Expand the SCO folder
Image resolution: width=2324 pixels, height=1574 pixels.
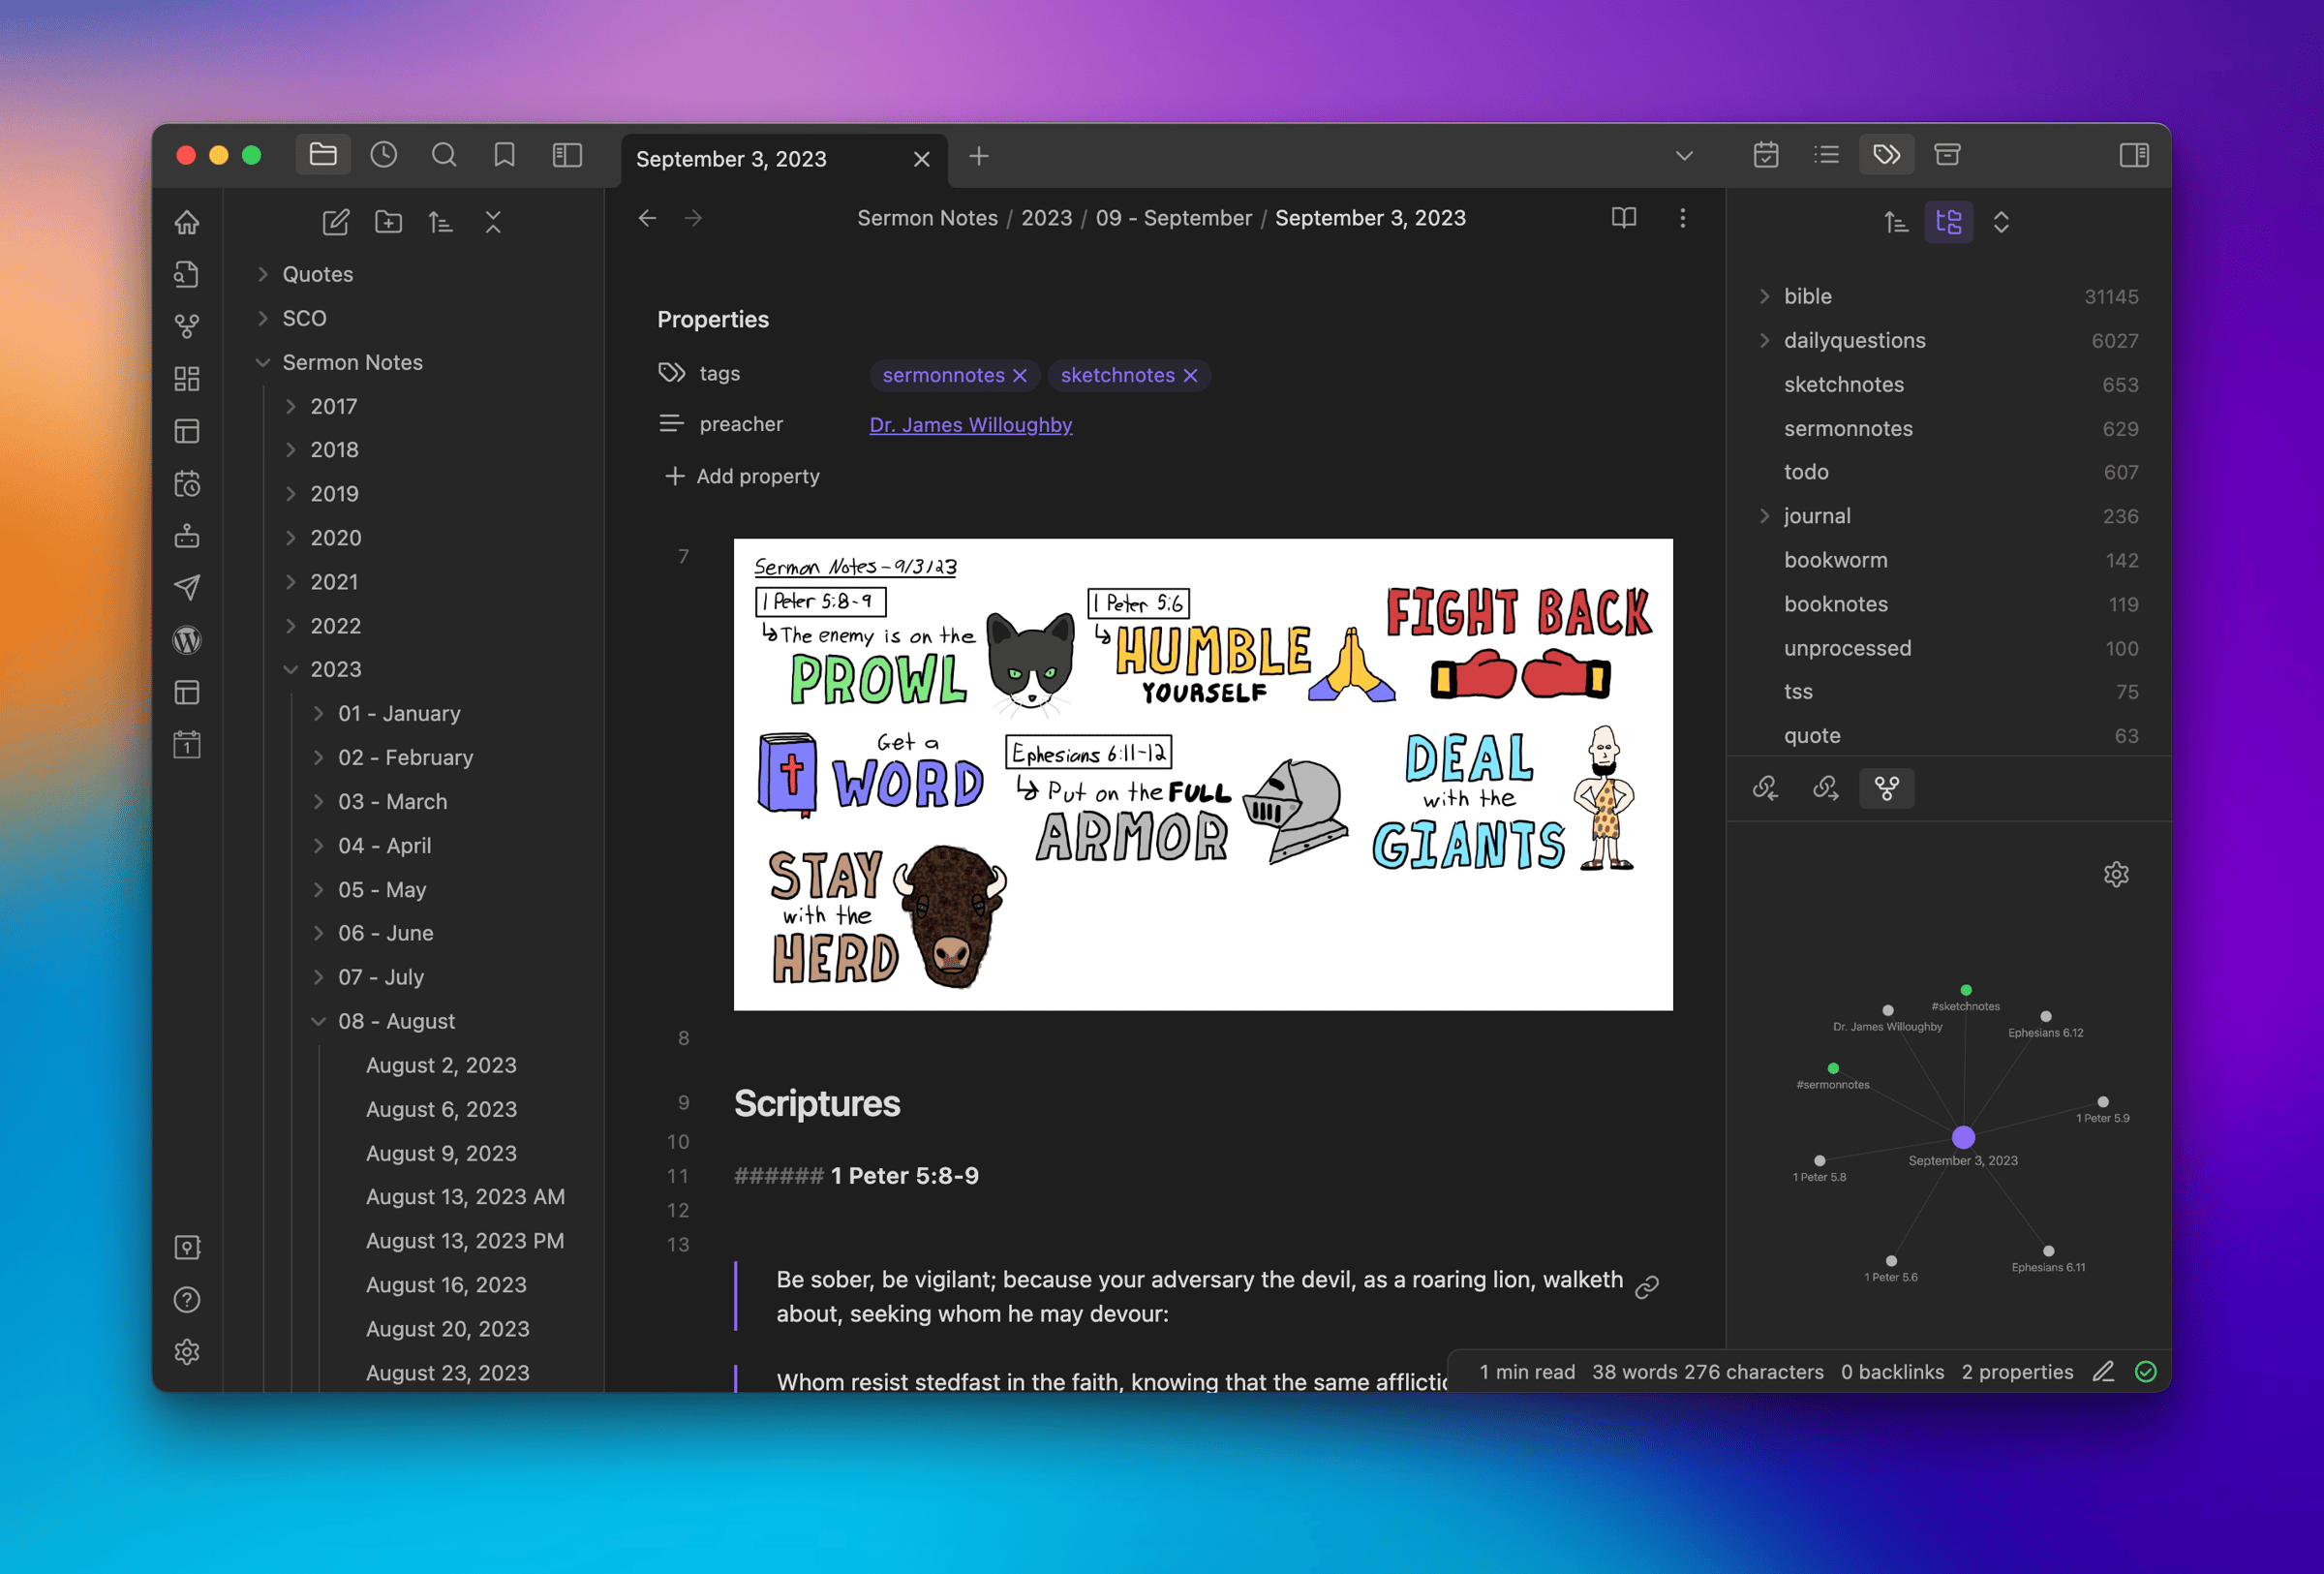[x=304, y=318]
